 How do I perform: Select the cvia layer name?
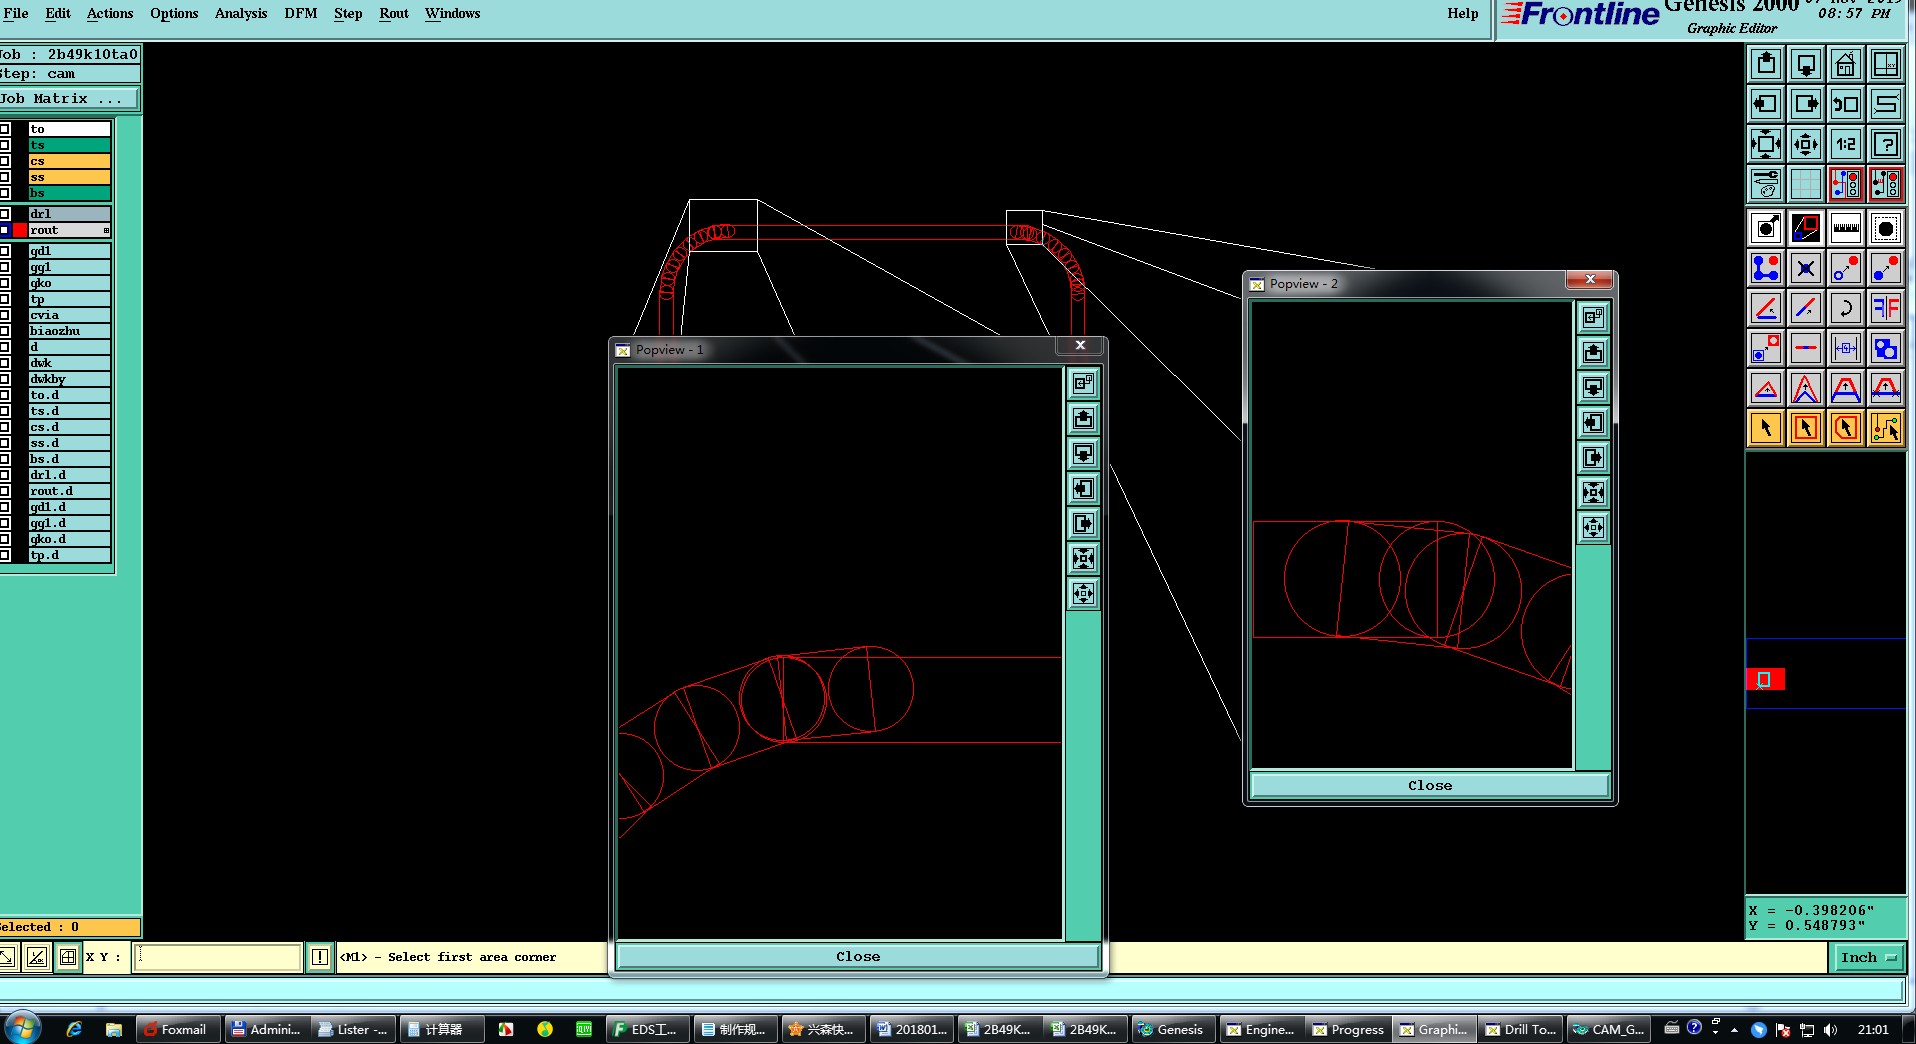(69, 315)
